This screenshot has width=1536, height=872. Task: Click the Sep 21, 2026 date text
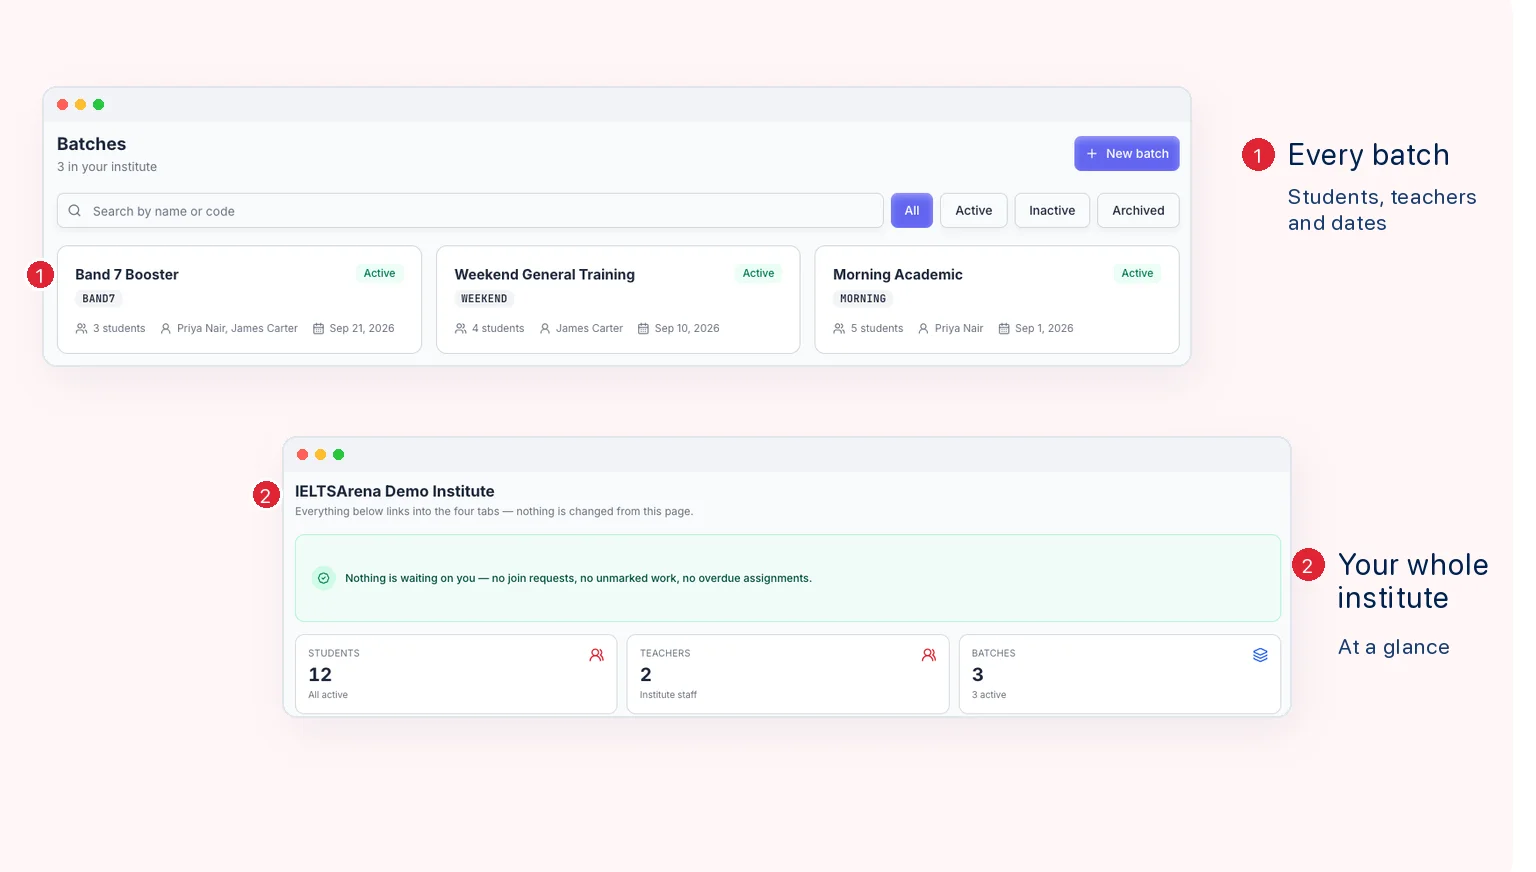[362, 328]
